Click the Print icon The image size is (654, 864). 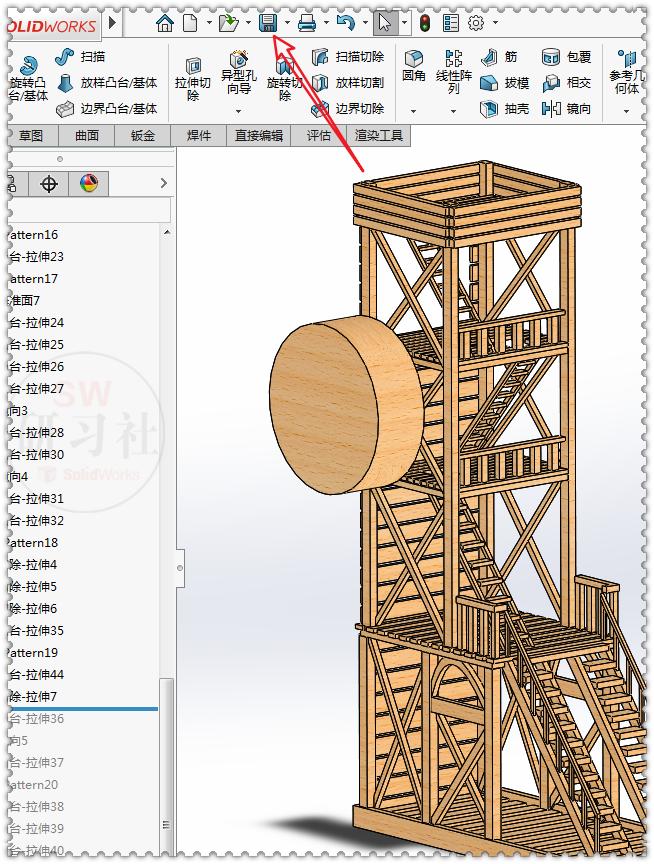tap(307, 22)
